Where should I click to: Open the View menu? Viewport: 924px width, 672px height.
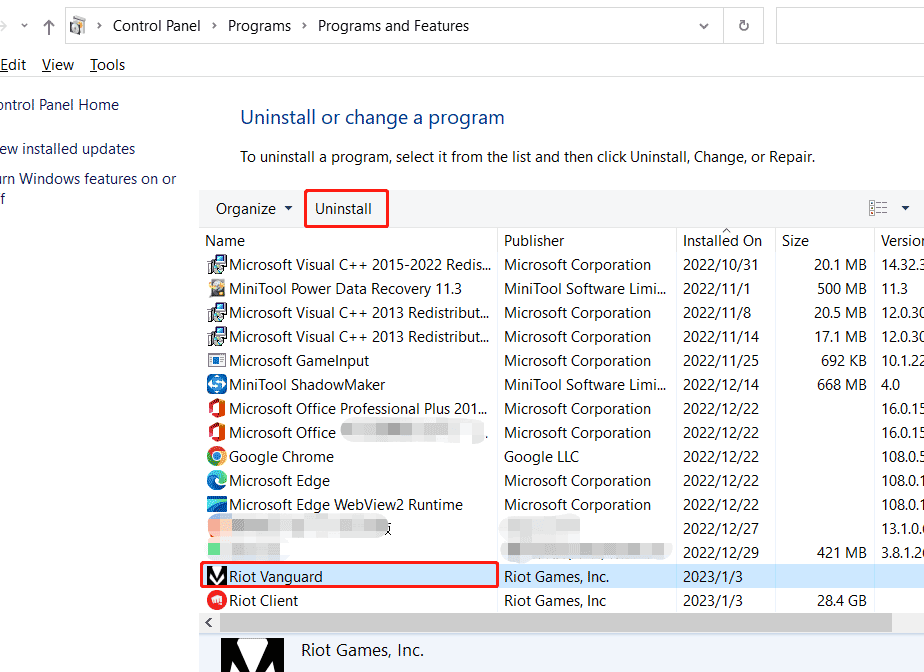coord(58,65)
